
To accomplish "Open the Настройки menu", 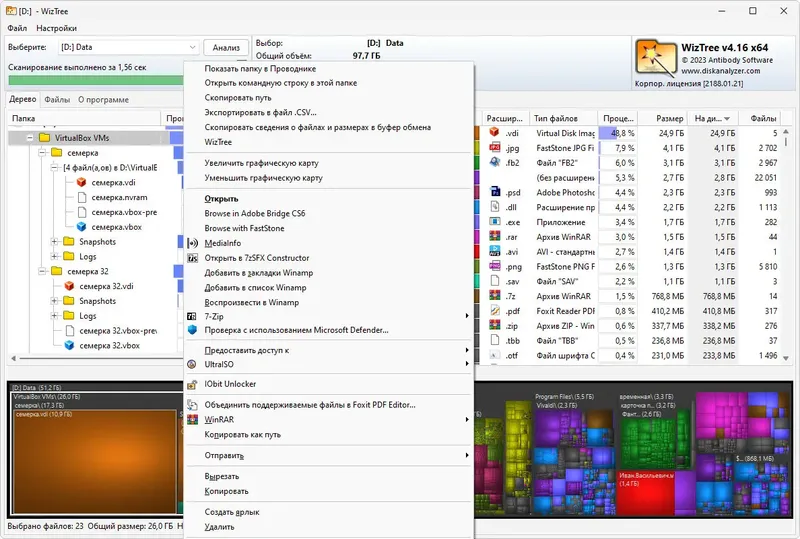I will coord(56,28).
